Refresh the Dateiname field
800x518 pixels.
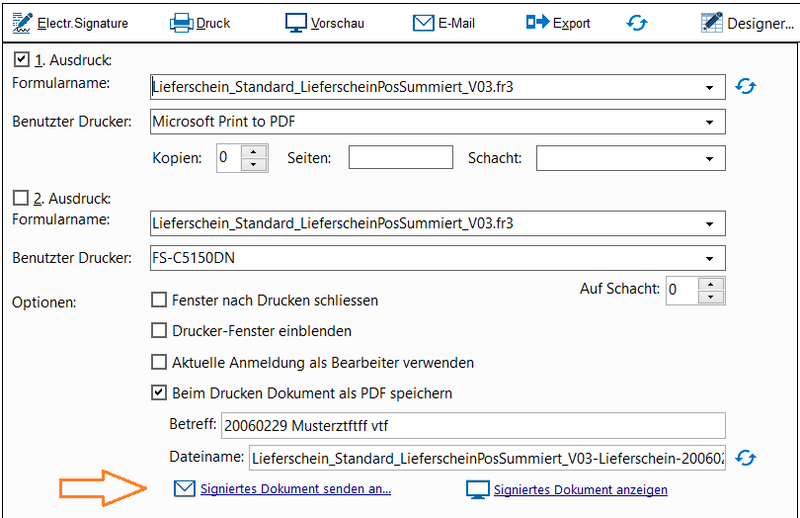coord(745,458)
